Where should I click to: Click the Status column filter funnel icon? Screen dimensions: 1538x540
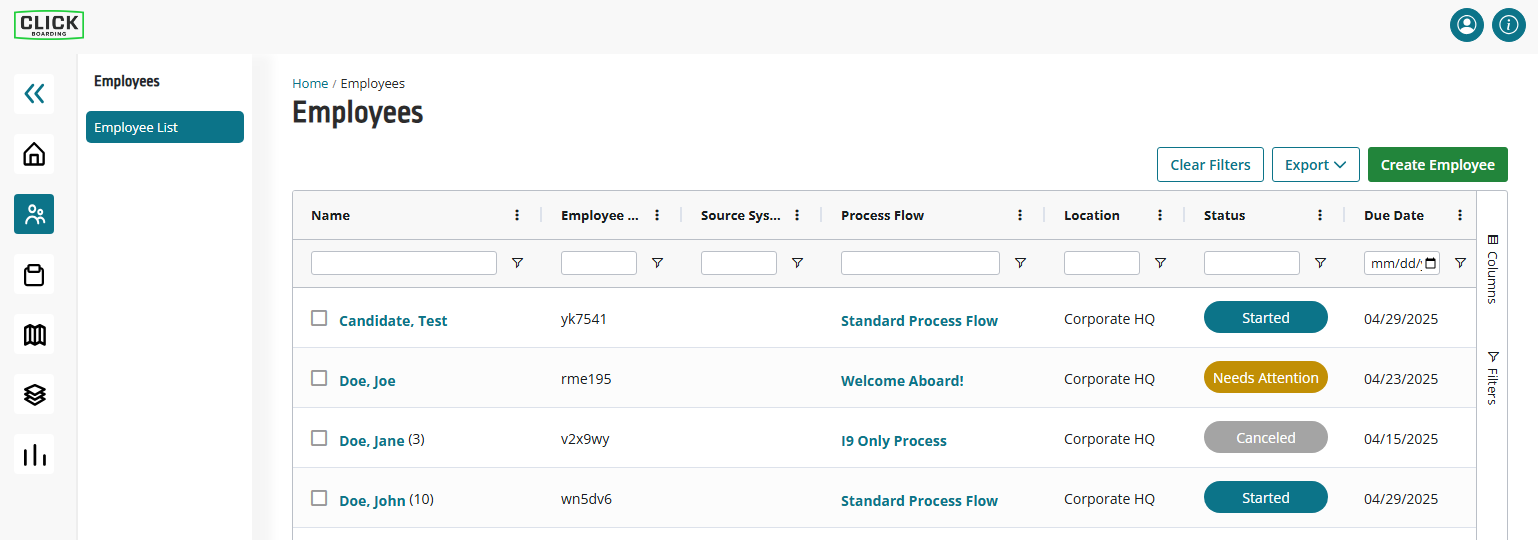click(x=1320, y=263)
